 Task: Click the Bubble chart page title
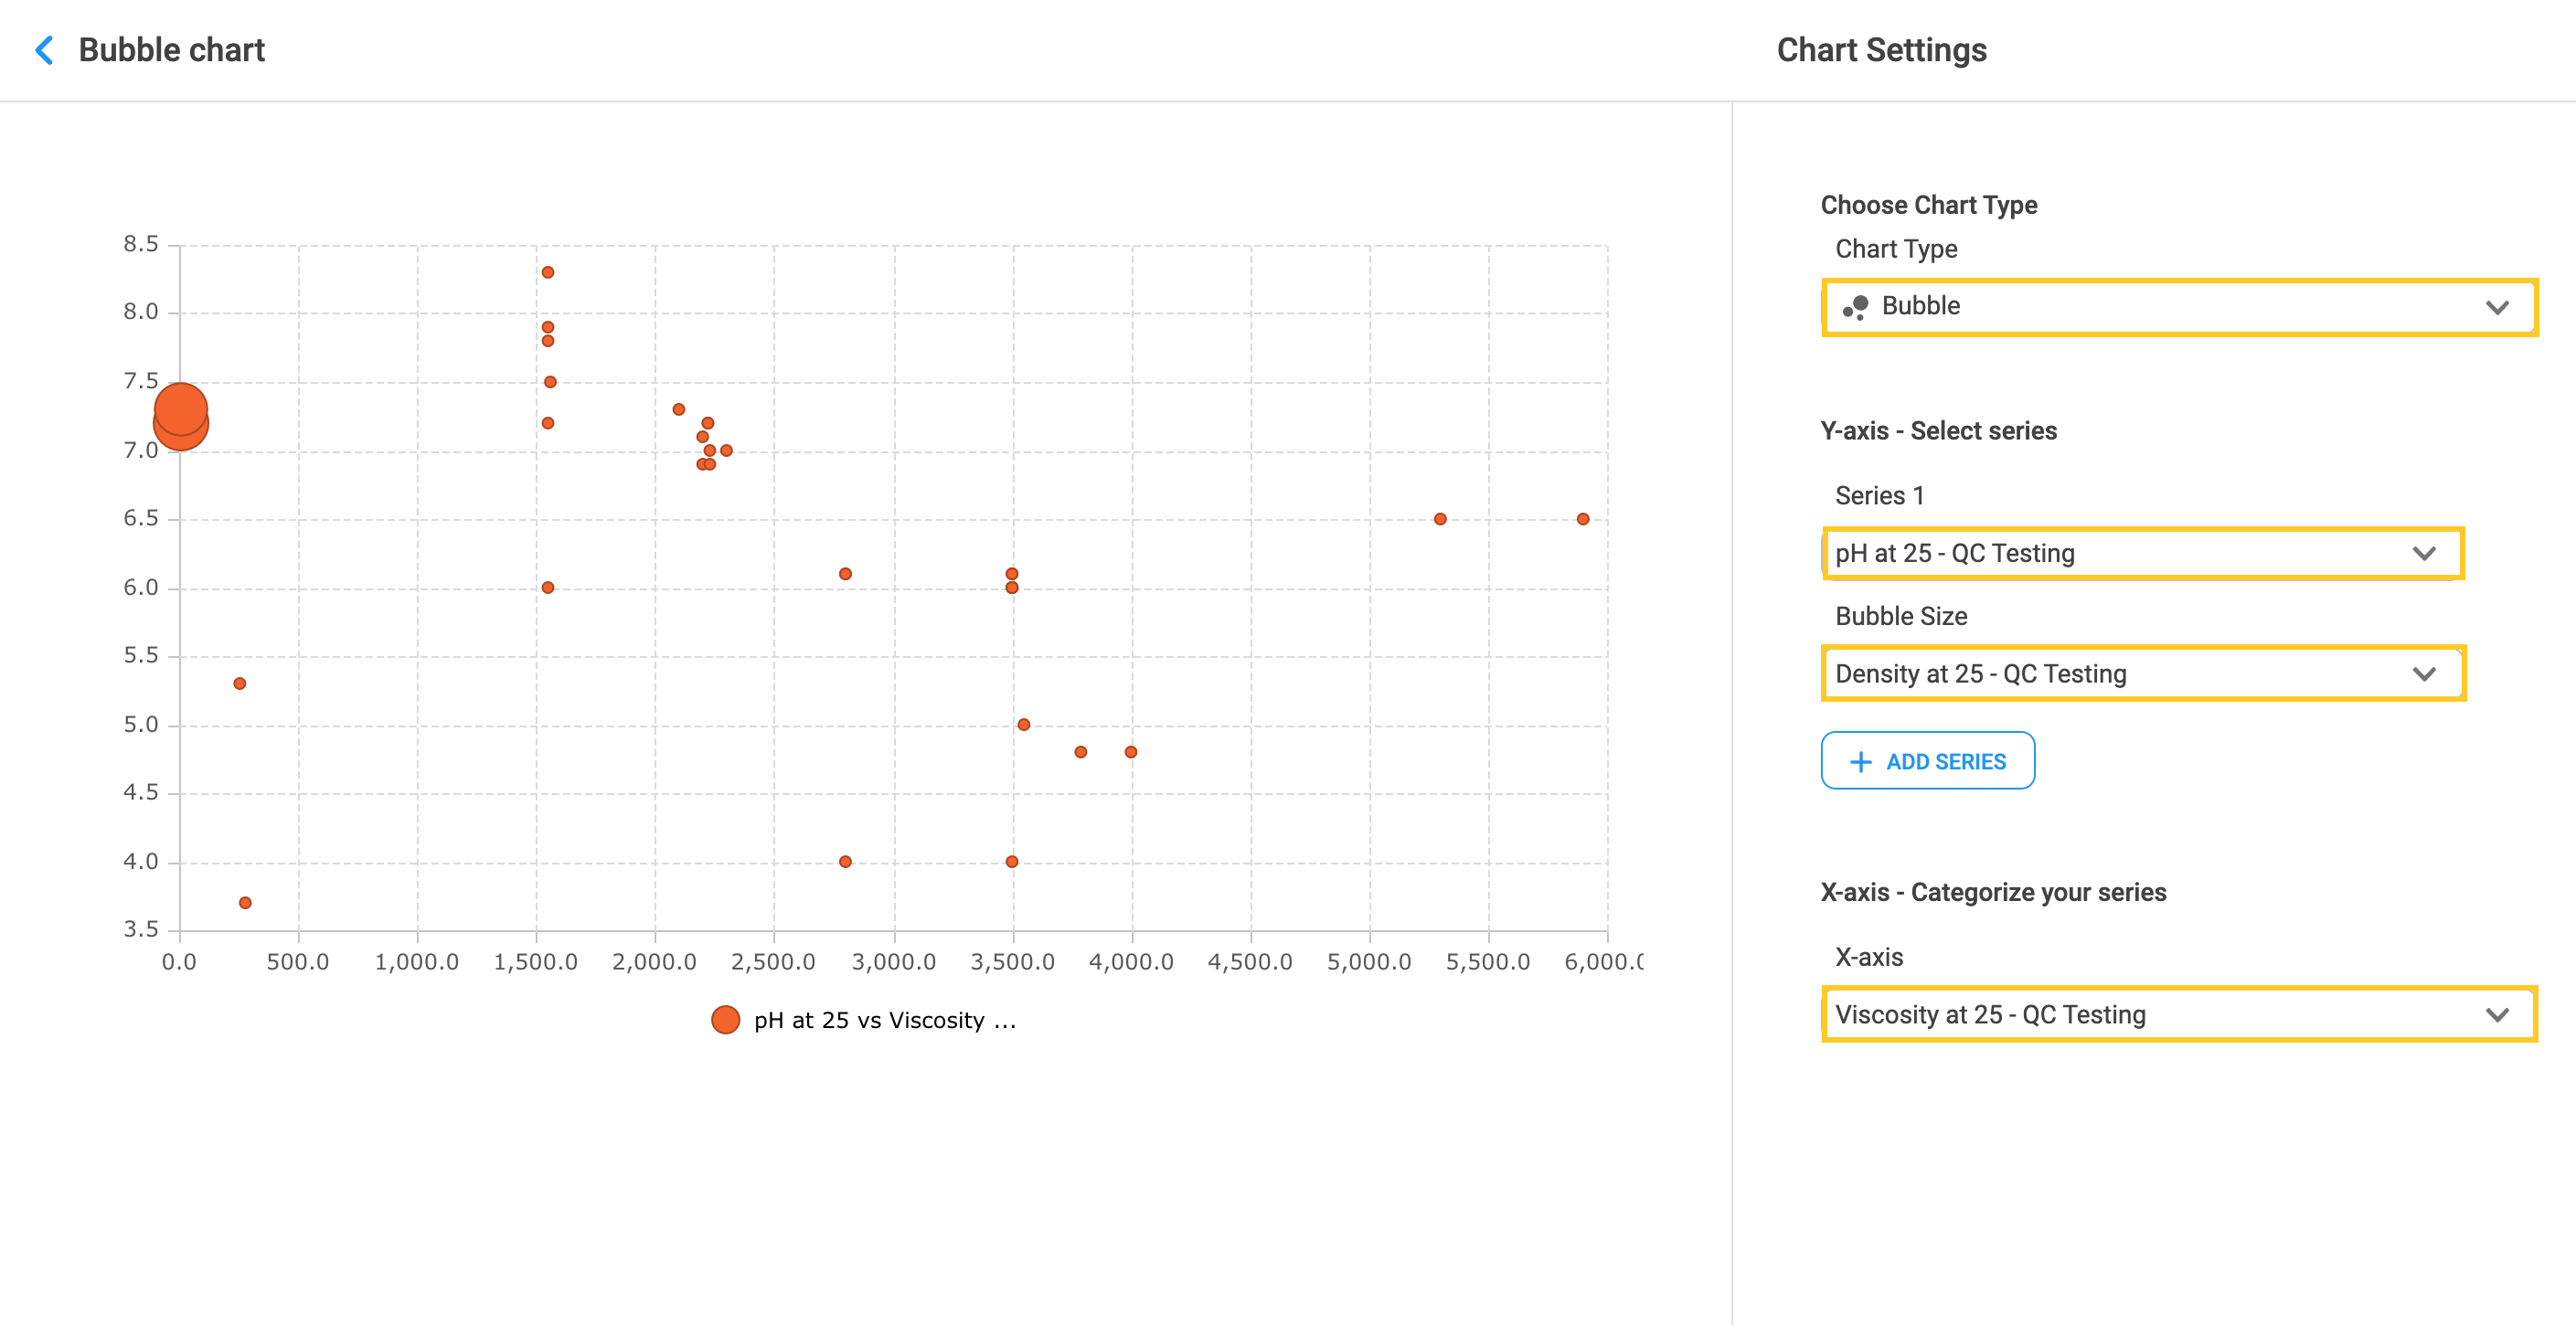point(171,50)
